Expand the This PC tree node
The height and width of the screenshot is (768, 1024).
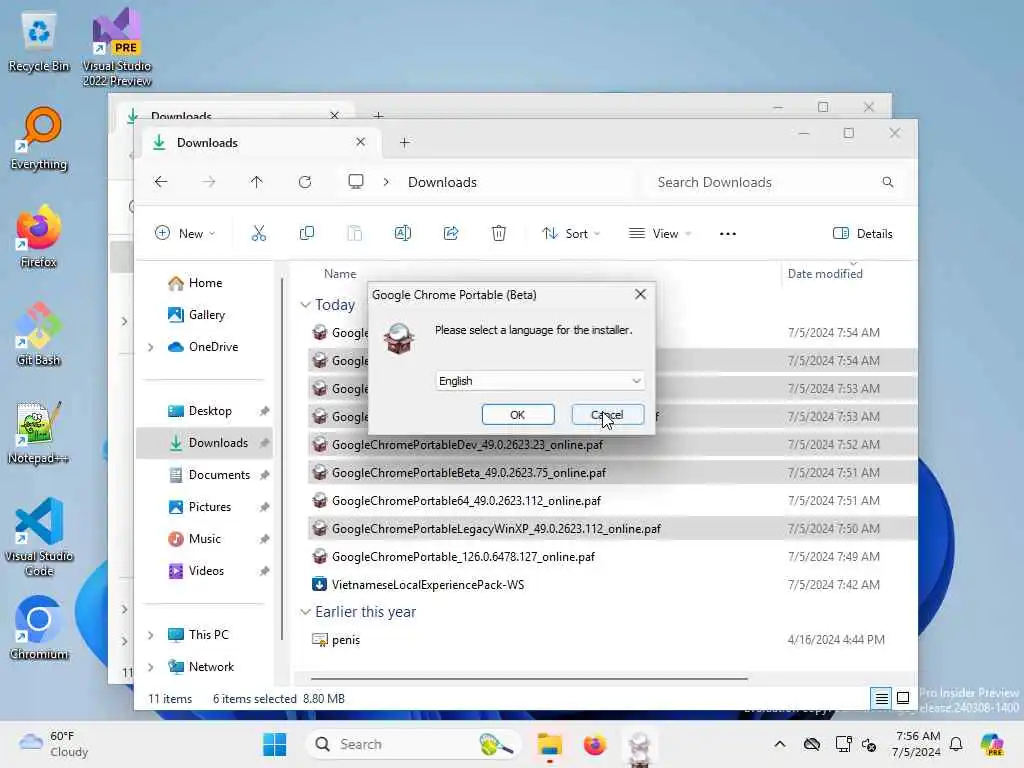pos(151,635)
